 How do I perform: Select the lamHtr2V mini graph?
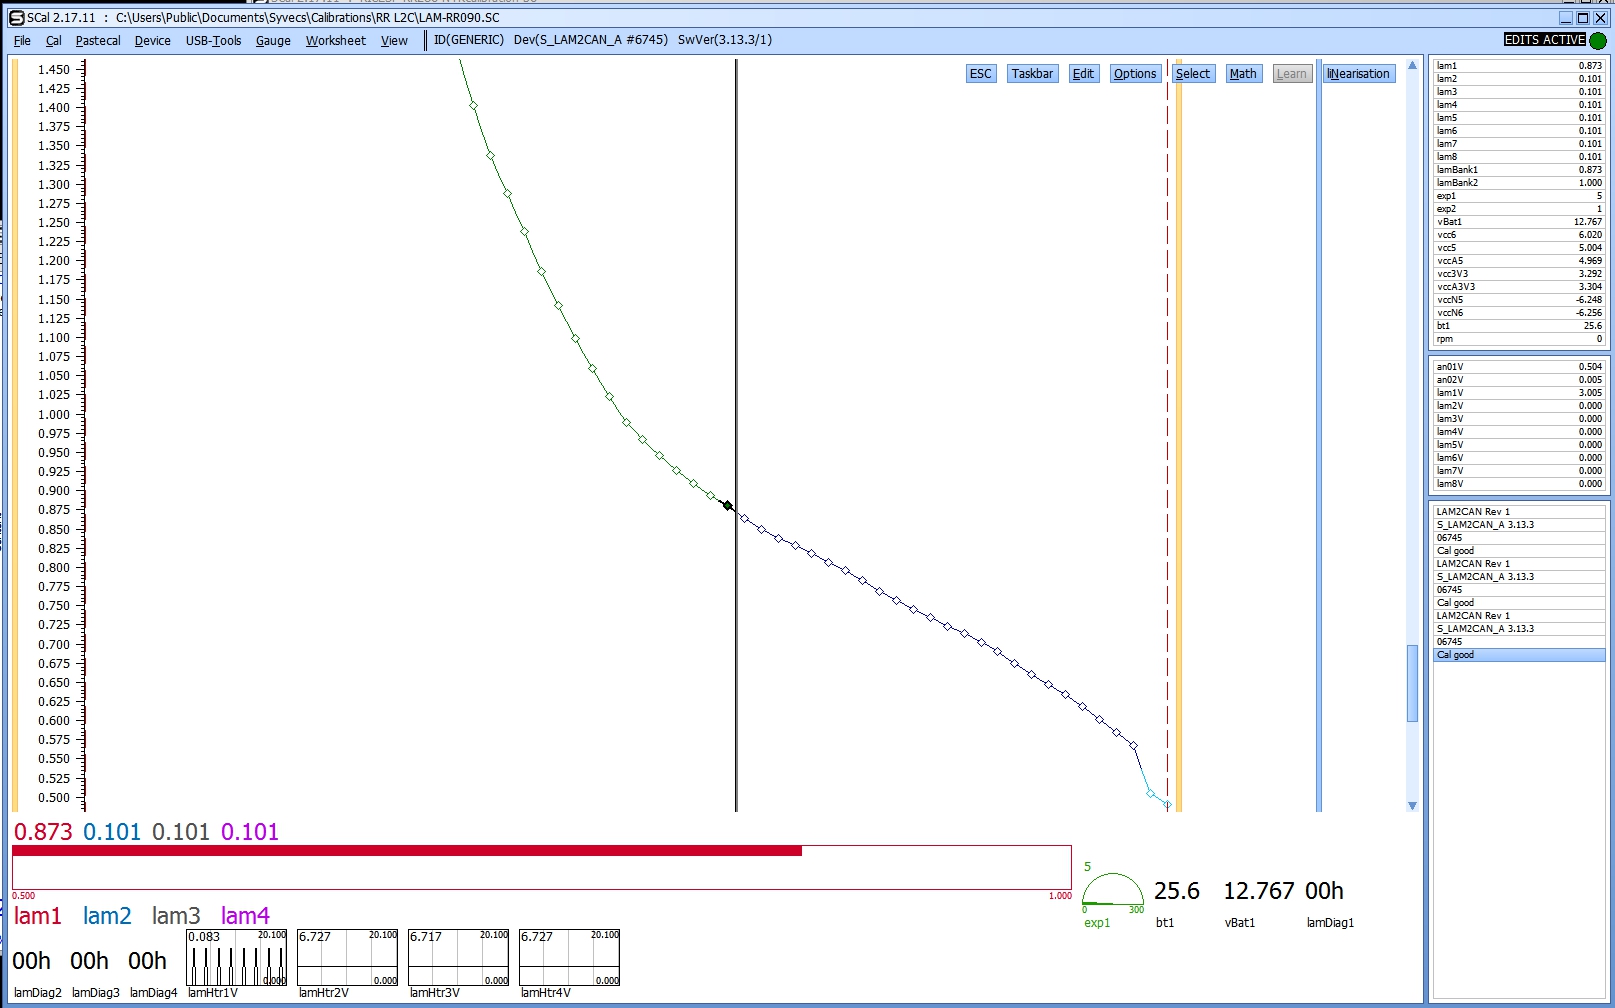tap(347, 958)
